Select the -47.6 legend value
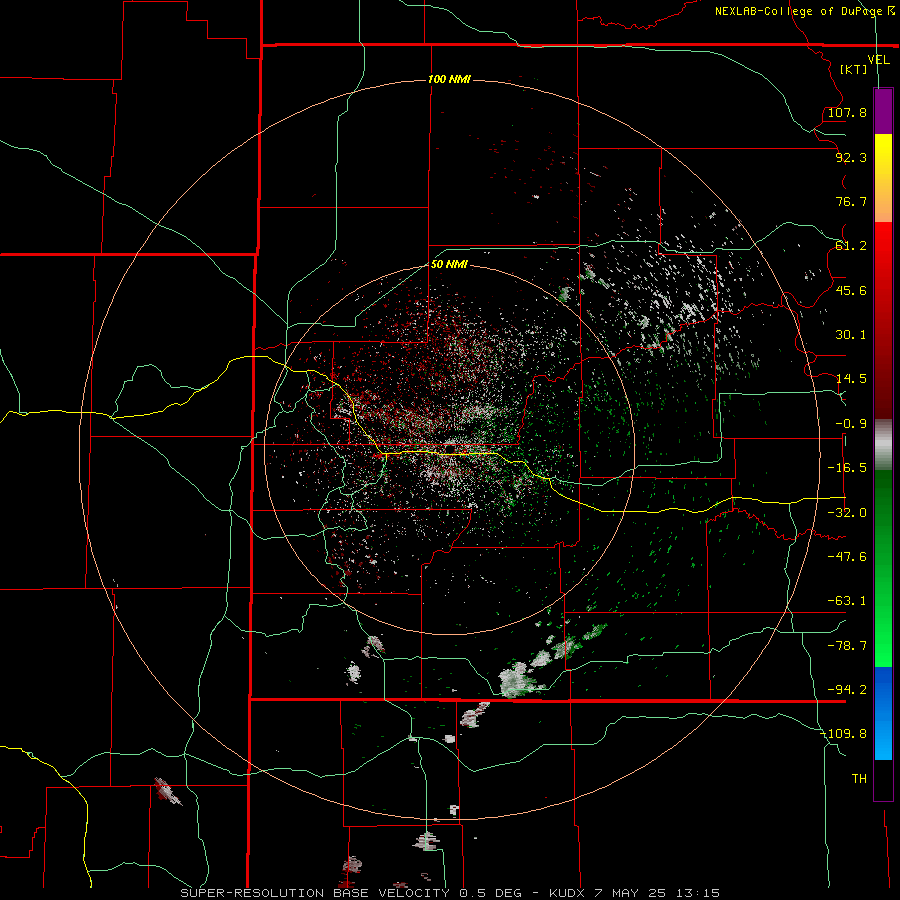This screenshot has height=900, width=900. 847,557
